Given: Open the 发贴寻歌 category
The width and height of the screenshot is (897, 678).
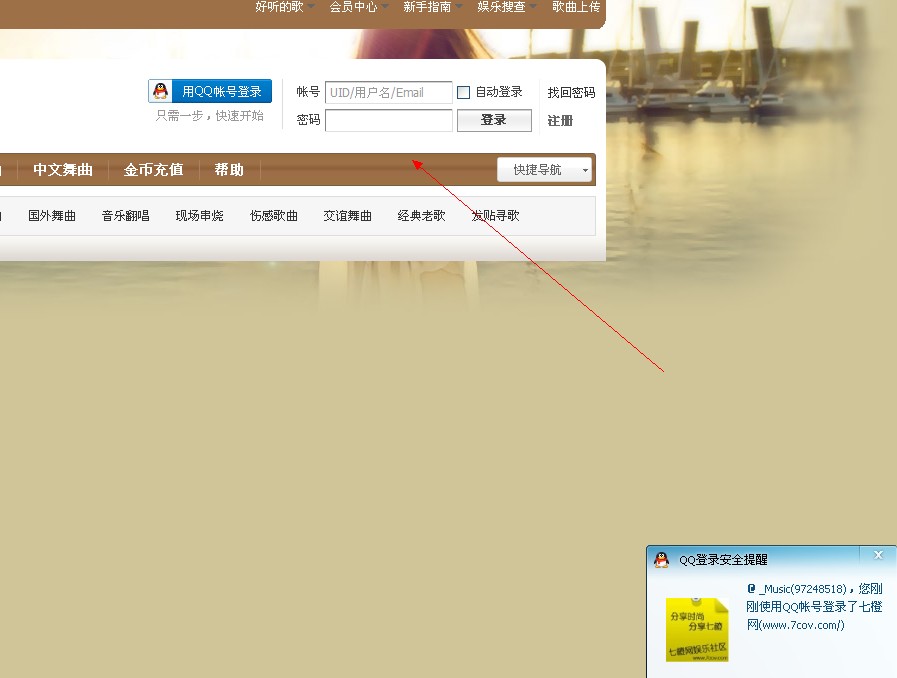Looking at the screenshot, I should pyautogui.click(x=495, y=216).
